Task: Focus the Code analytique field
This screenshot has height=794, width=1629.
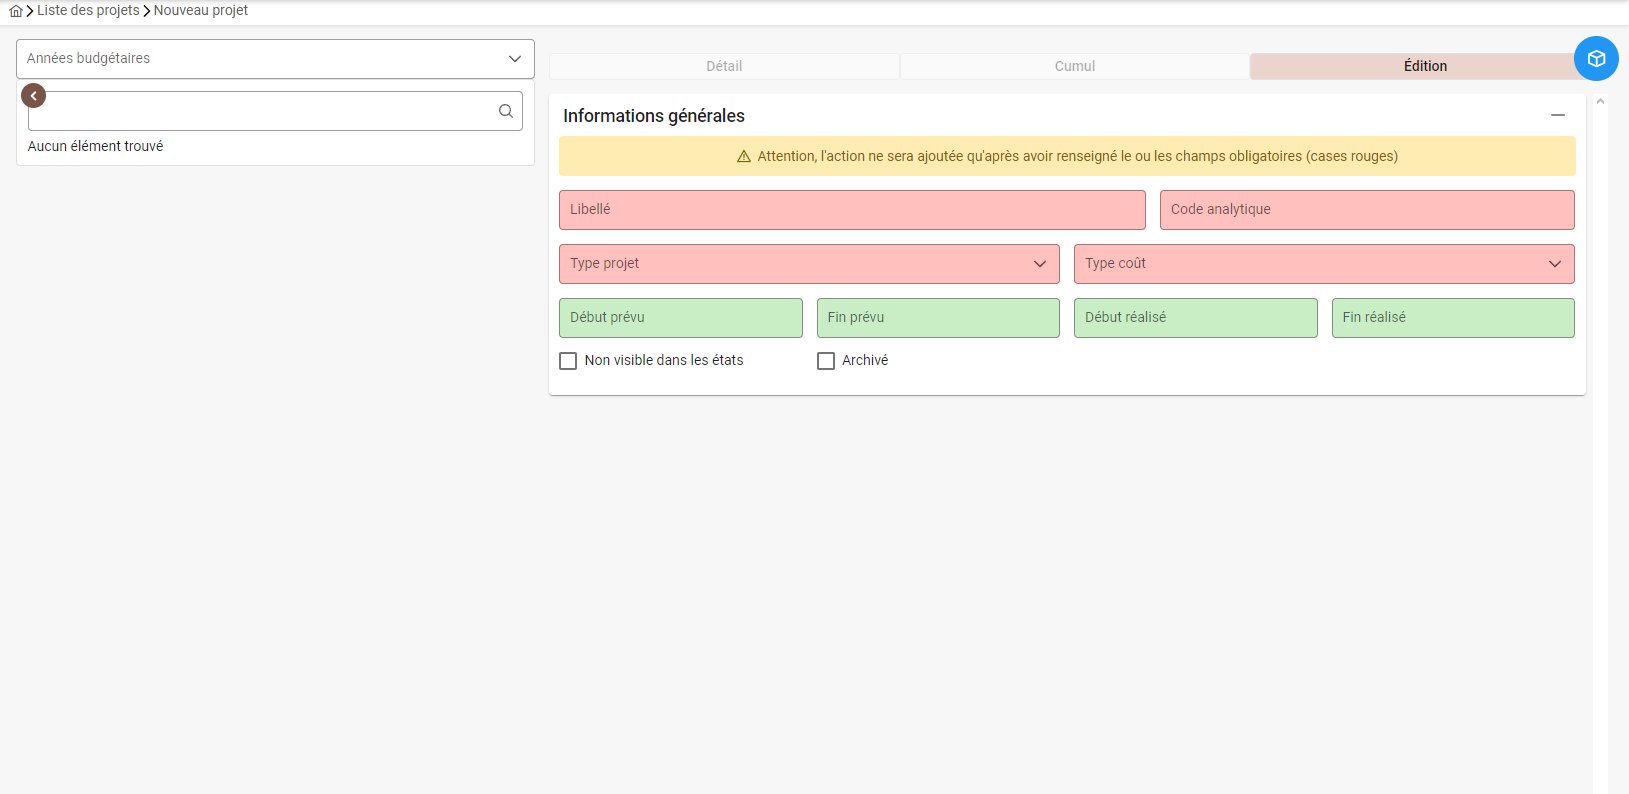Action: pos(1366,210)
